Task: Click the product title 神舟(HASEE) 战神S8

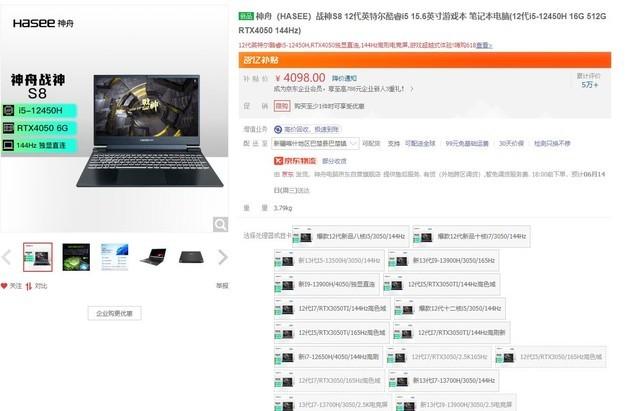Action: (422, 23)
